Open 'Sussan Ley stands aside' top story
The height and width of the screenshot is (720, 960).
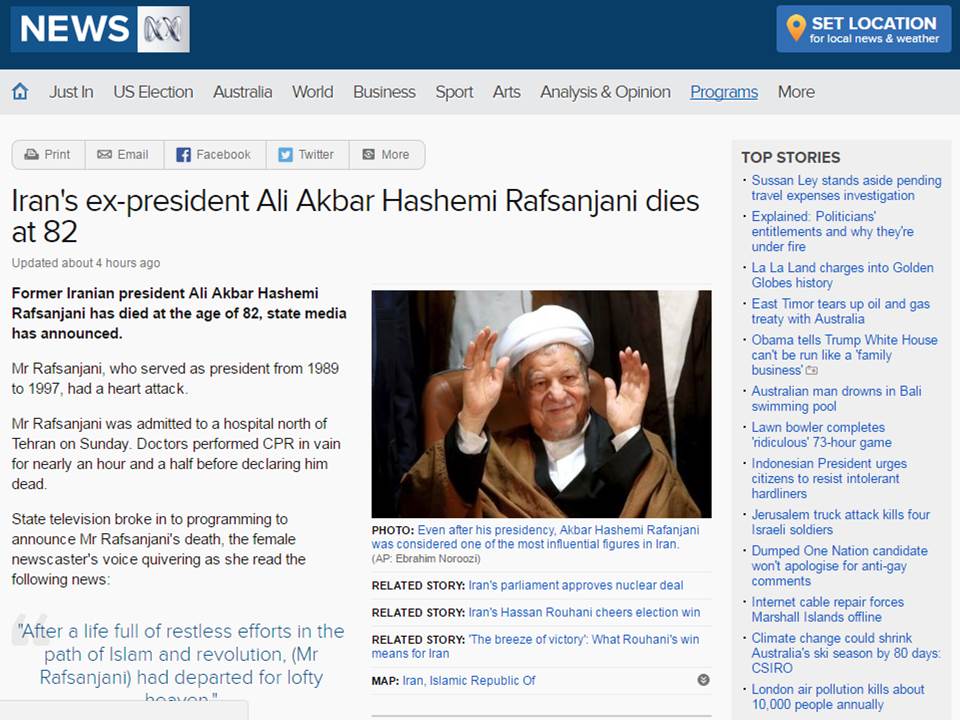pos(846,188)
